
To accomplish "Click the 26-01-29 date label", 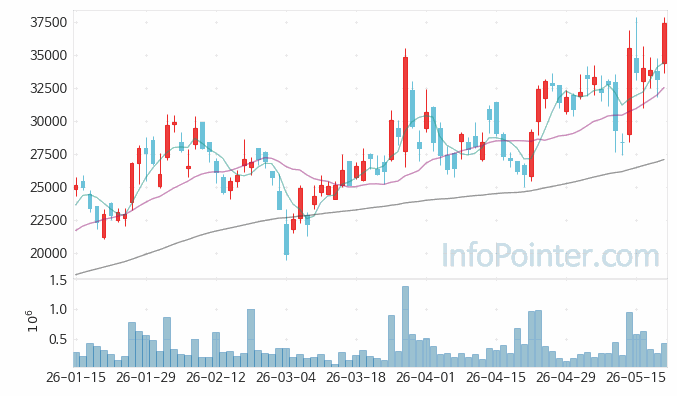I will [146, 377].
